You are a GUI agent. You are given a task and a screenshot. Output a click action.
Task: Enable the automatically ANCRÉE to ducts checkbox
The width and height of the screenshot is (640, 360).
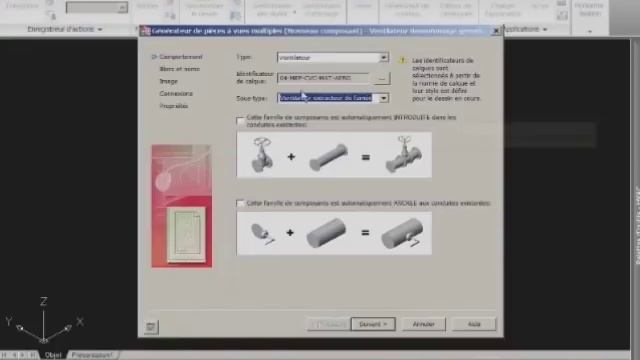(240, 203)
